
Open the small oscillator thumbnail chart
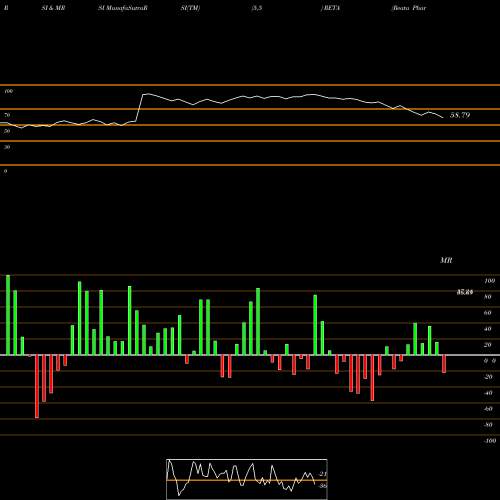pos(247,479)
